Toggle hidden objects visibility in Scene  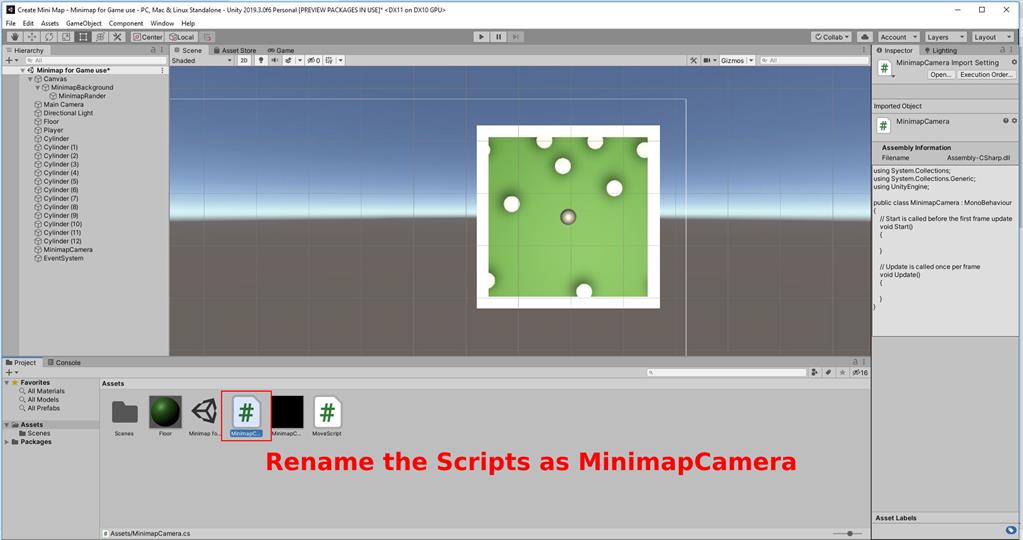[314, 60]
